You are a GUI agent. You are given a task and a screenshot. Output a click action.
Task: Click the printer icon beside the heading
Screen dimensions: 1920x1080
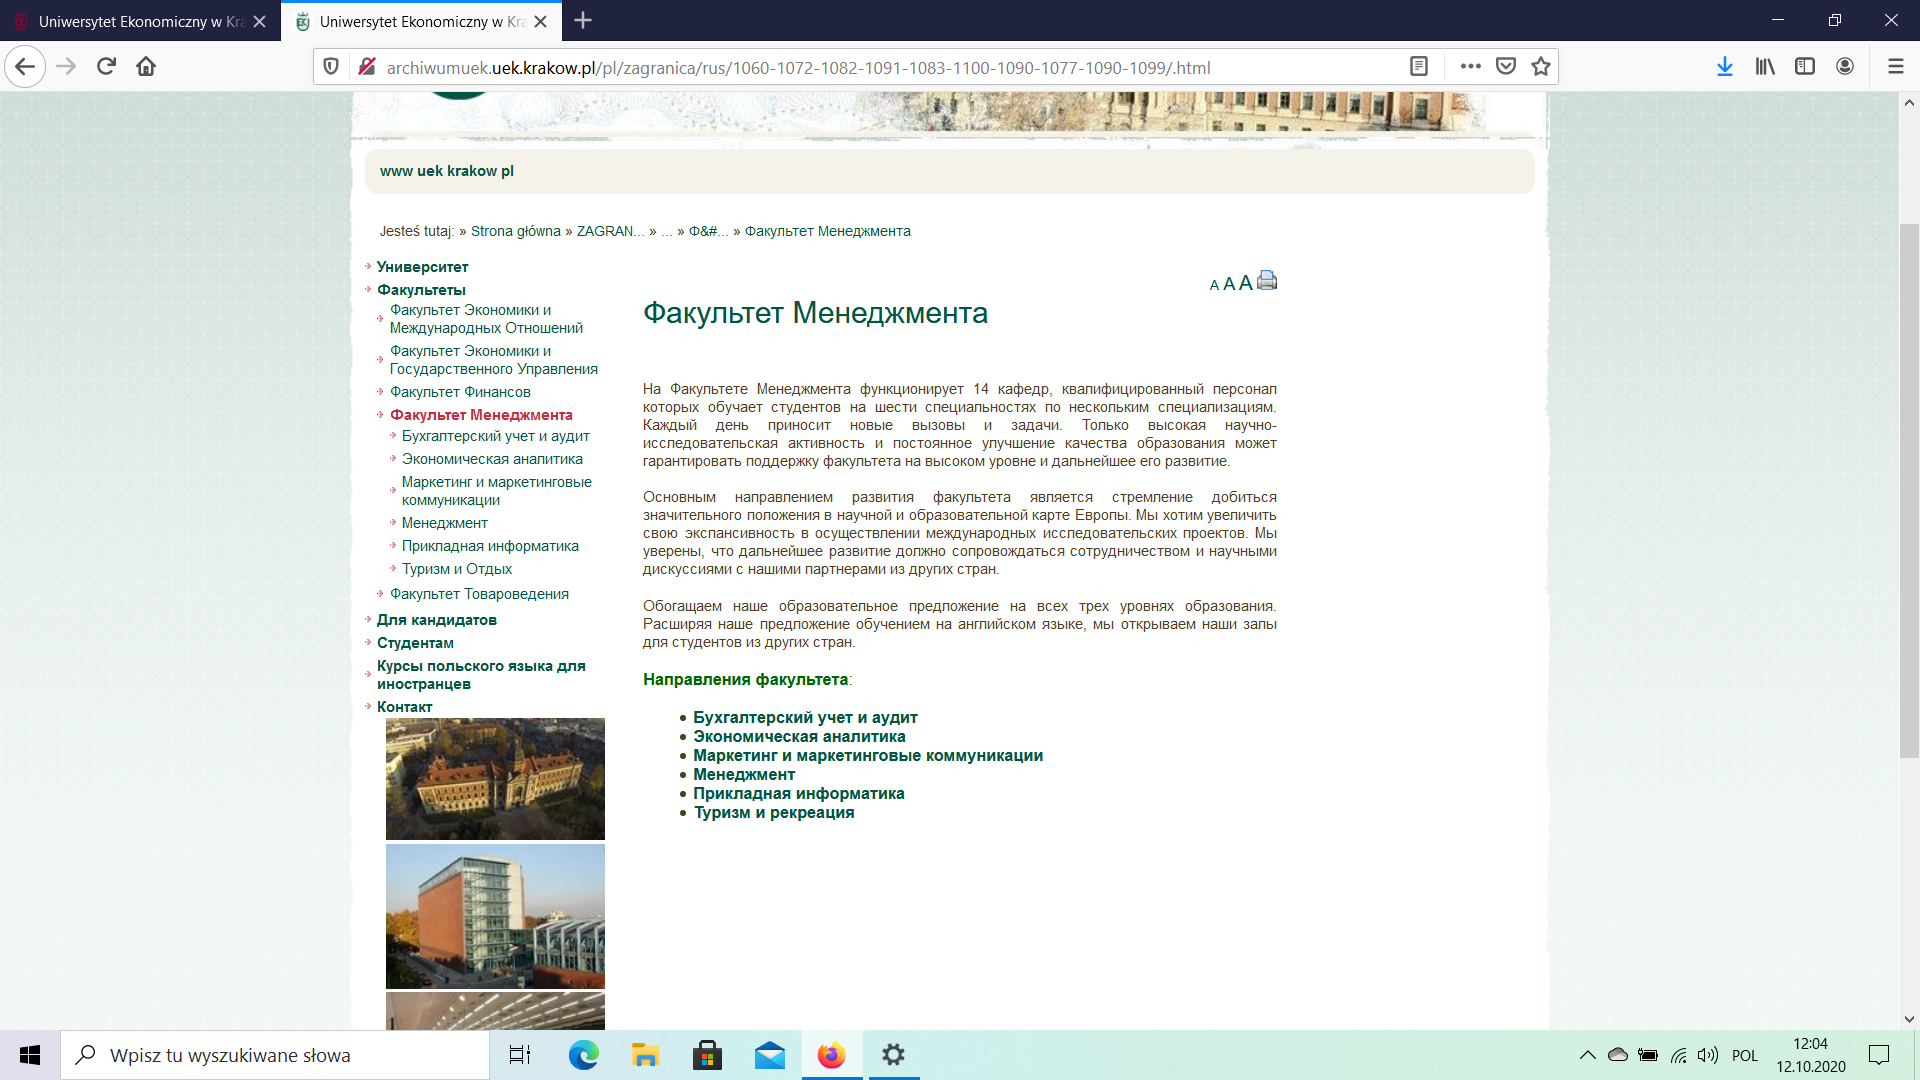[x=1267, y=281]
